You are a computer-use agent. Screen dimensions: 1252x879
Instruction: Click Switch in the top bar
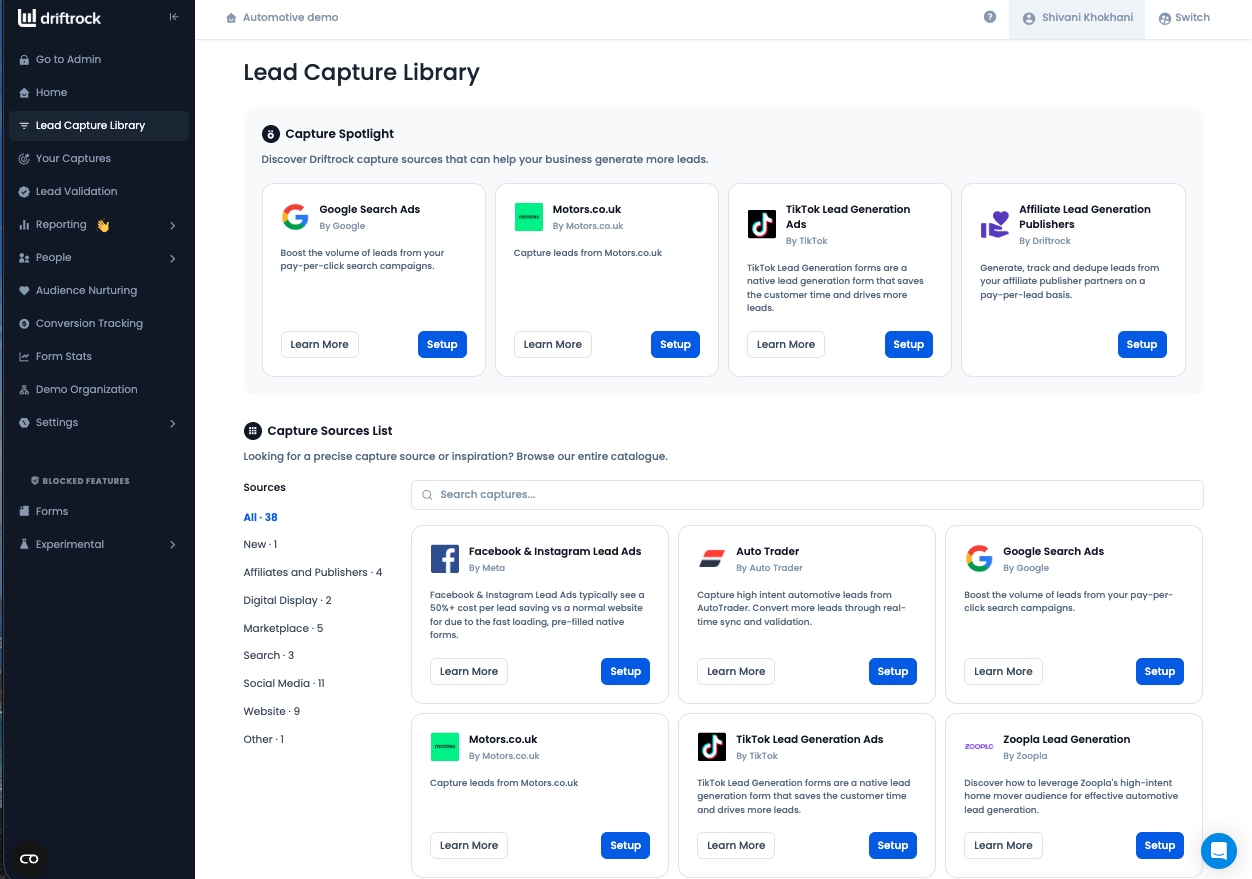pos(1185,18)
